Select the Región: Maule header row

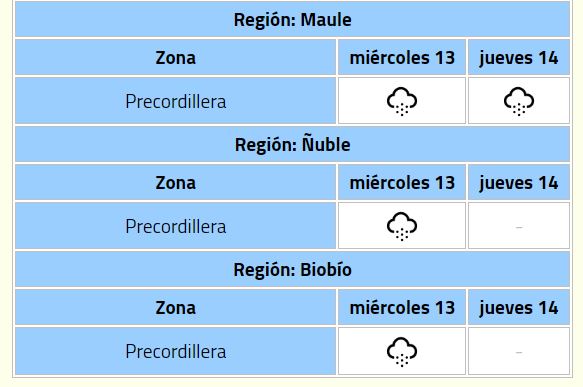(292, 19)
